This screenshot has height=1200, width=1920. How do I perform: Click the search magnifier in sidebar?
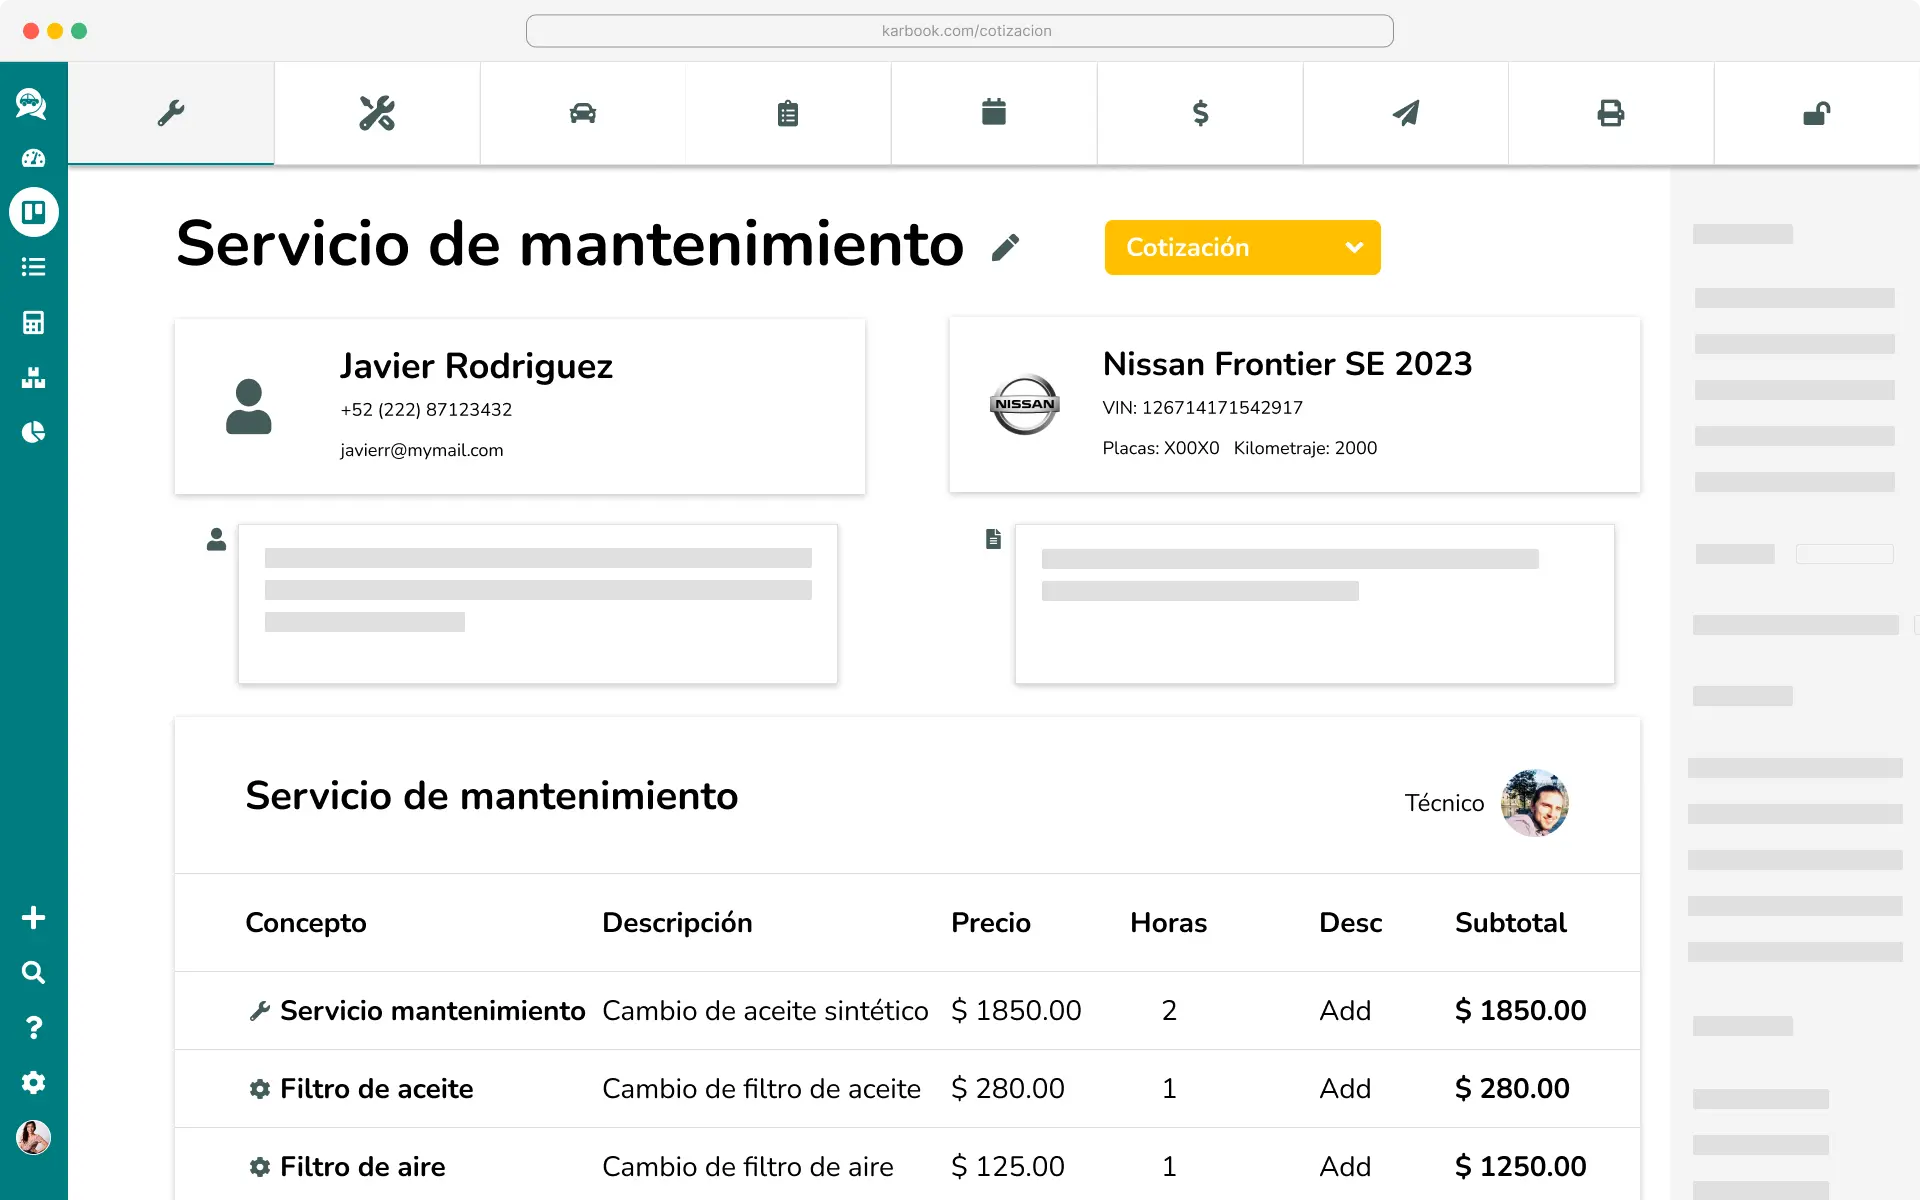coord(33,972)
